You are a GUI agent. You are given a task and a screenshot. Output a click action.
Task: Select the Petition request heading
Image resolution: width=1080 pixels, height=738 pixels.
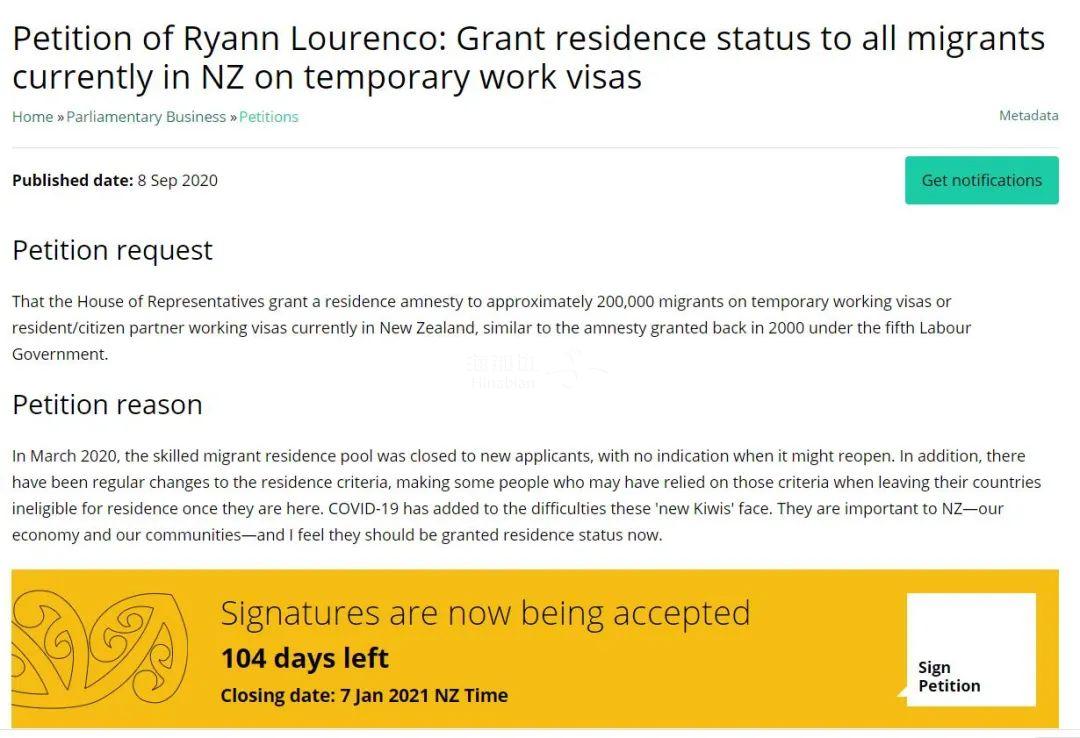coord(112,250)
